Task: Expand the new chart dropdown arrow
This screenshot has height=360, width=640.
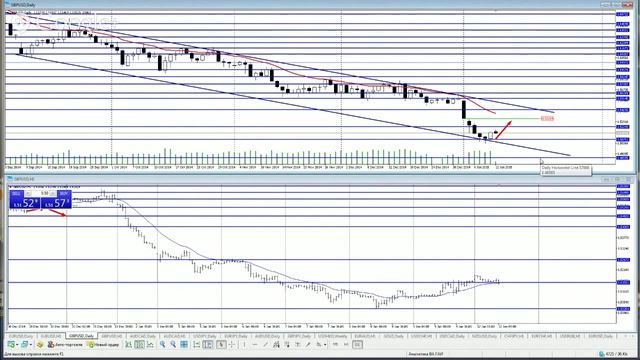Action: [x=17, y=345]
